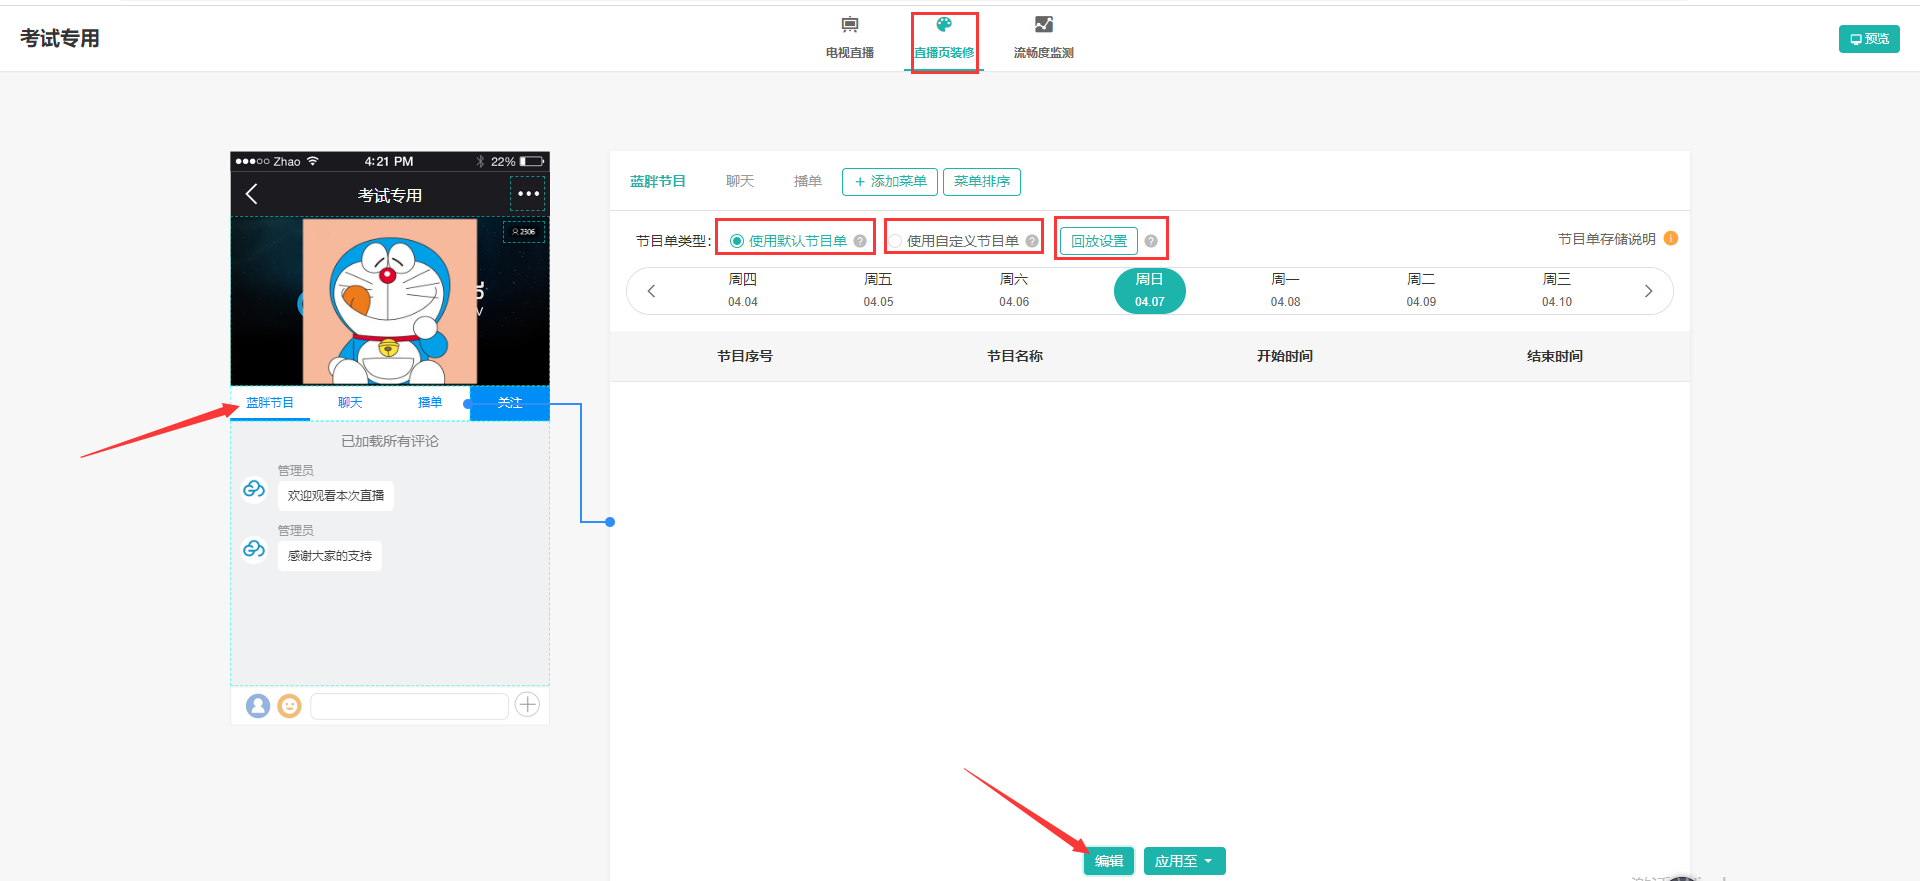1920x881 pixels.
Task: Tap the 播单 tab in phone preview
Action: click(430, 403)
